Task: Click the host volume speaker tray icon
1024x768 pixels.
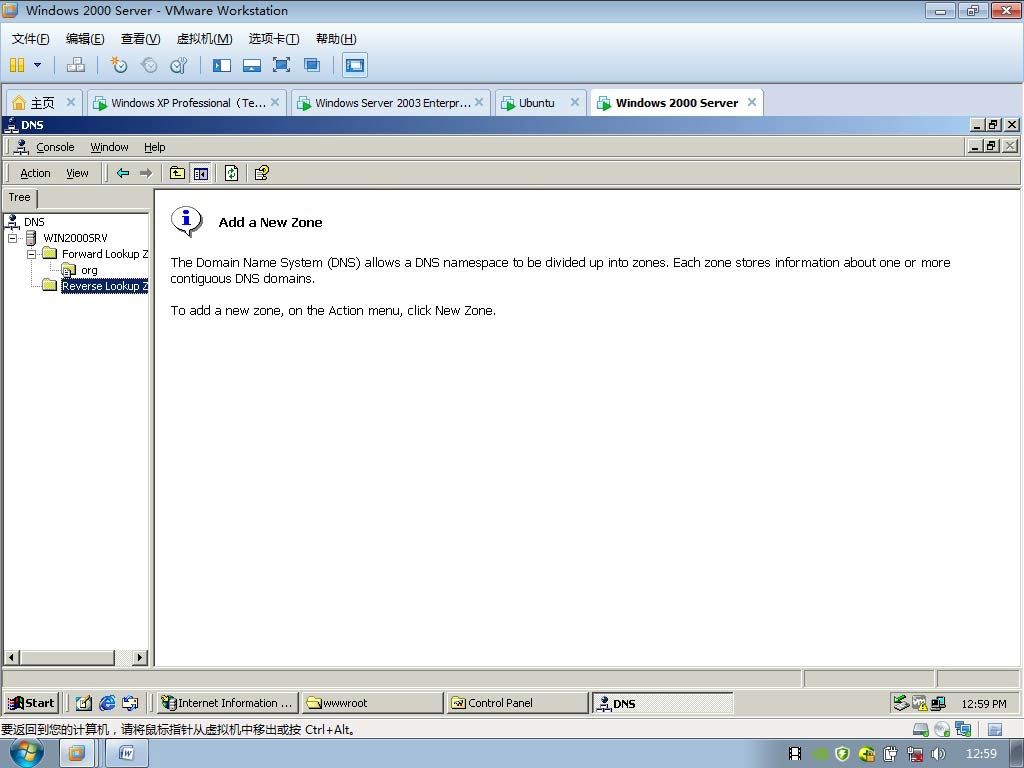Action: coord(938,754)
